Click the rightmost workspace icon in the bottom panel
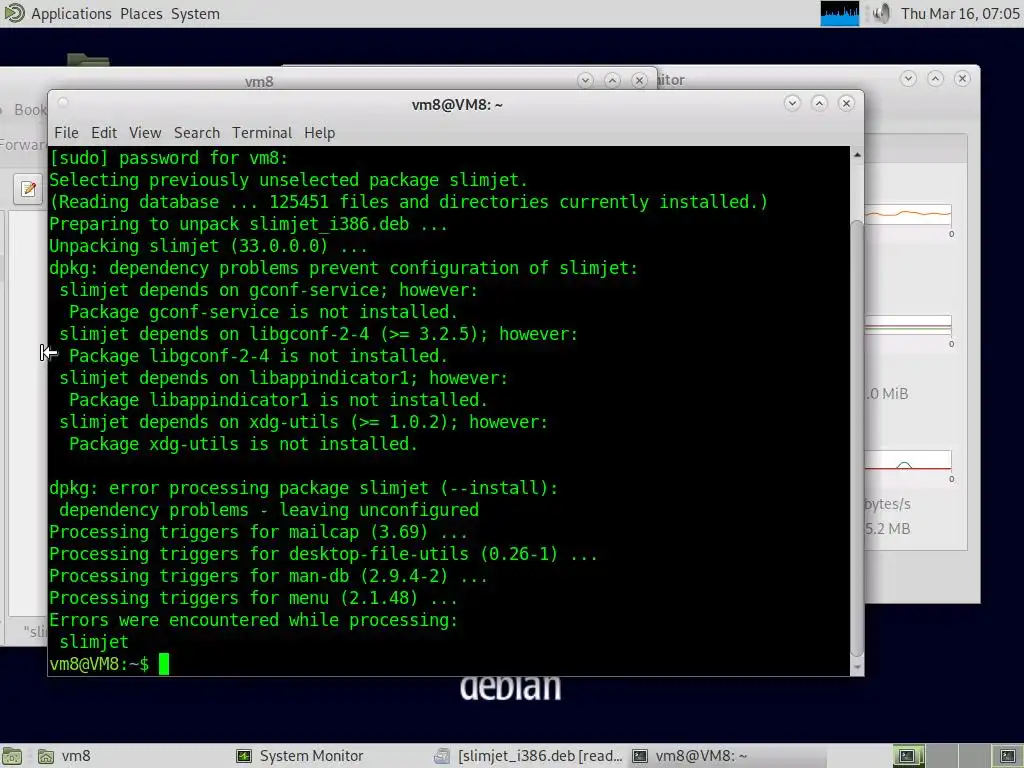1024x768 pixels. point(1008,756)
